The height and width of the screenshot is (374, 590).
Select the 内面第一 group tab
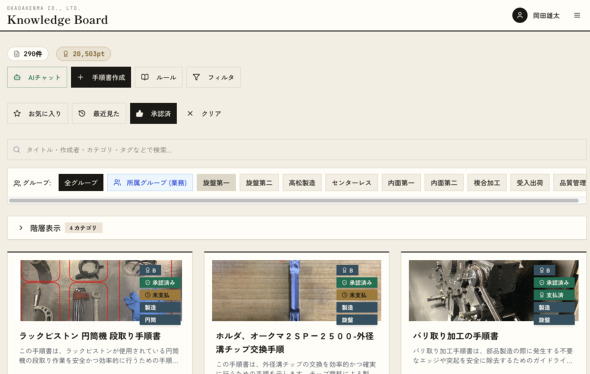(x=401, y=182)
